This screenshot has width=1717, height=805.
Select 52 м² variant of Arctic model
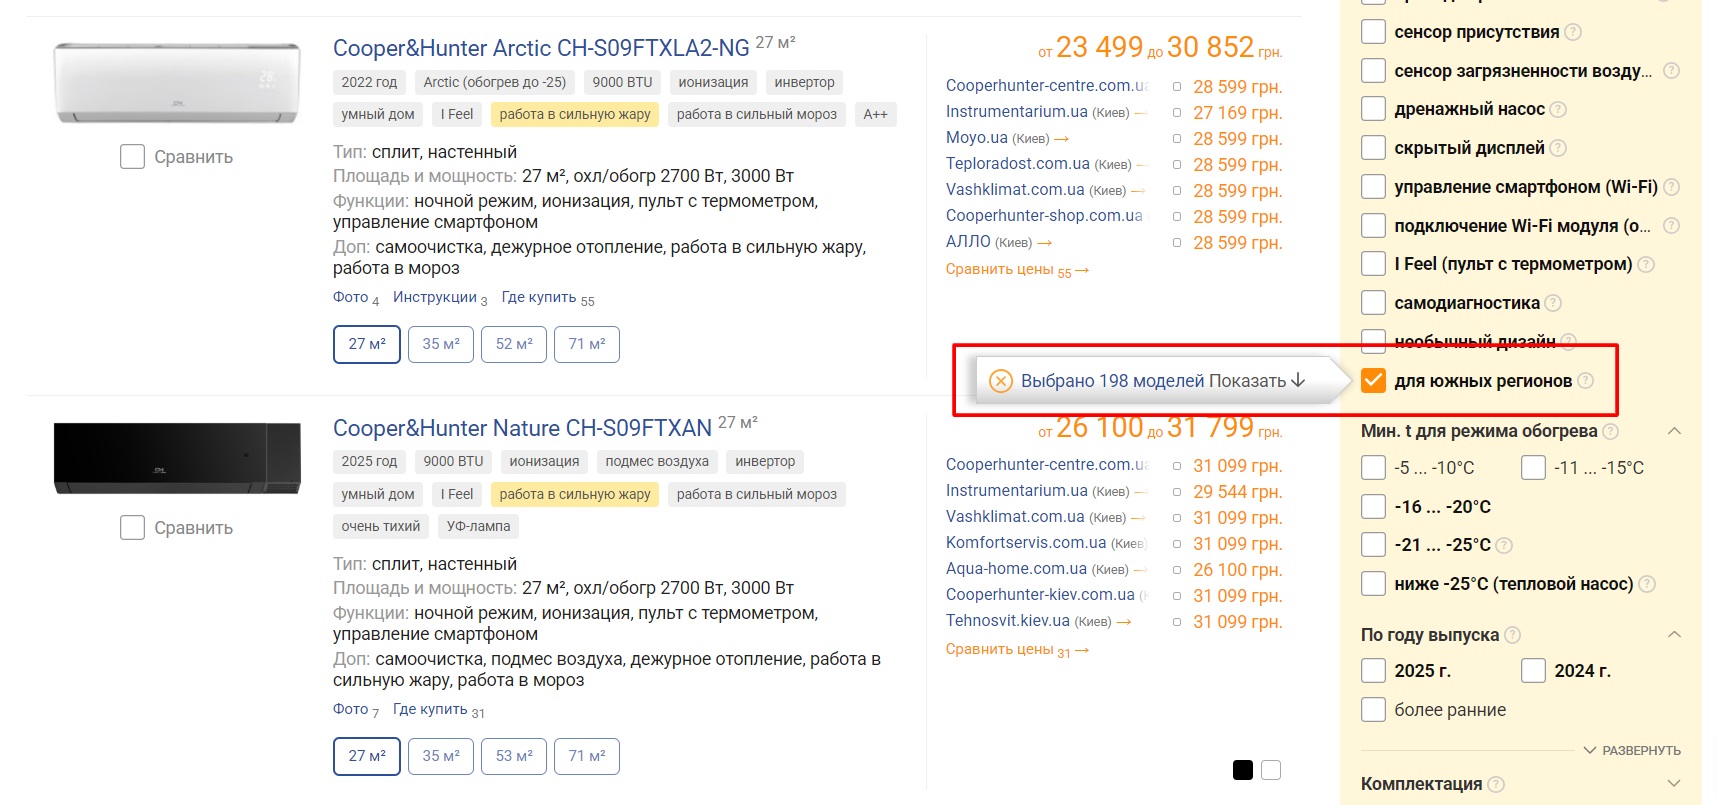(x=514, y=344)
